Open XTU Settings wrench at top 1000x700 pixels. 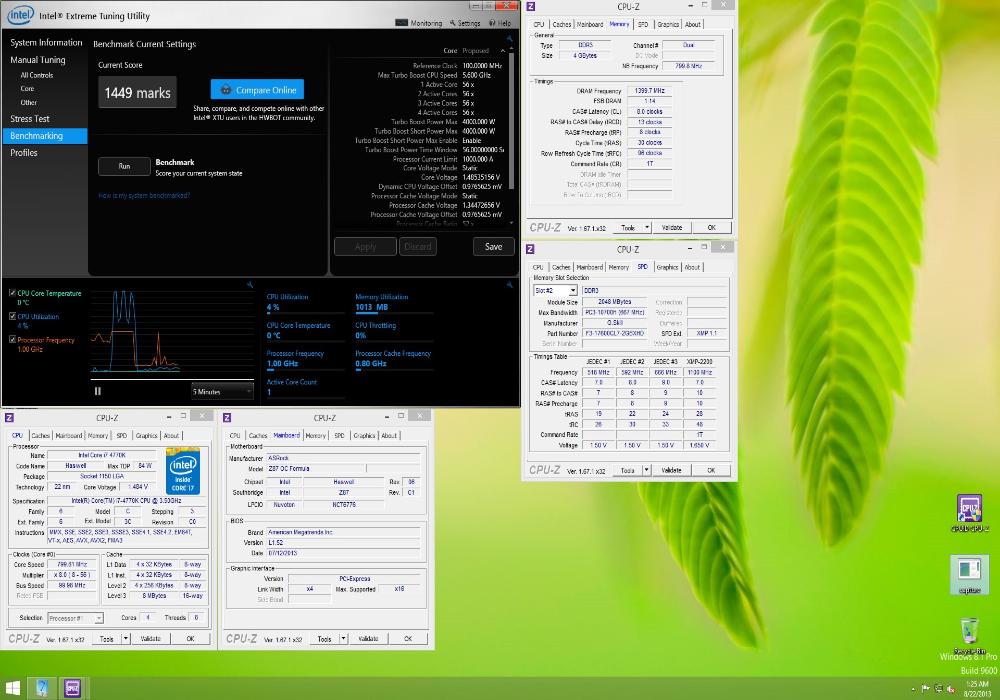pyautogui.click(x=465, y=23)
